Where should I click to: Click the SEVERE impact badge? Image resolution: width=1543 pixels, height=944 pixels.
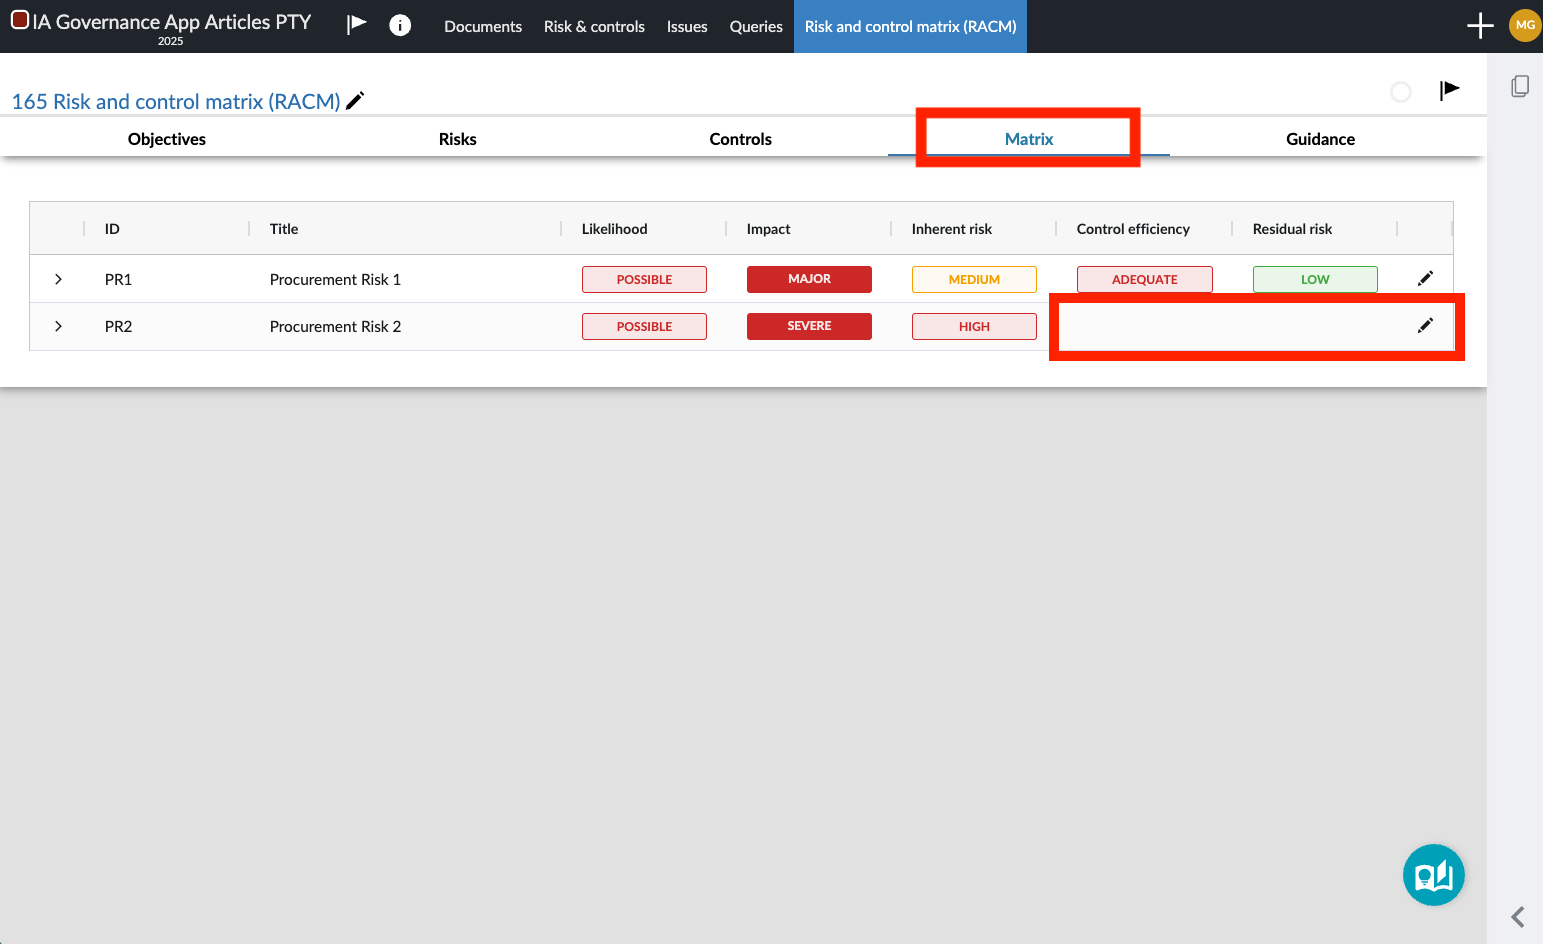pos(809,326)
